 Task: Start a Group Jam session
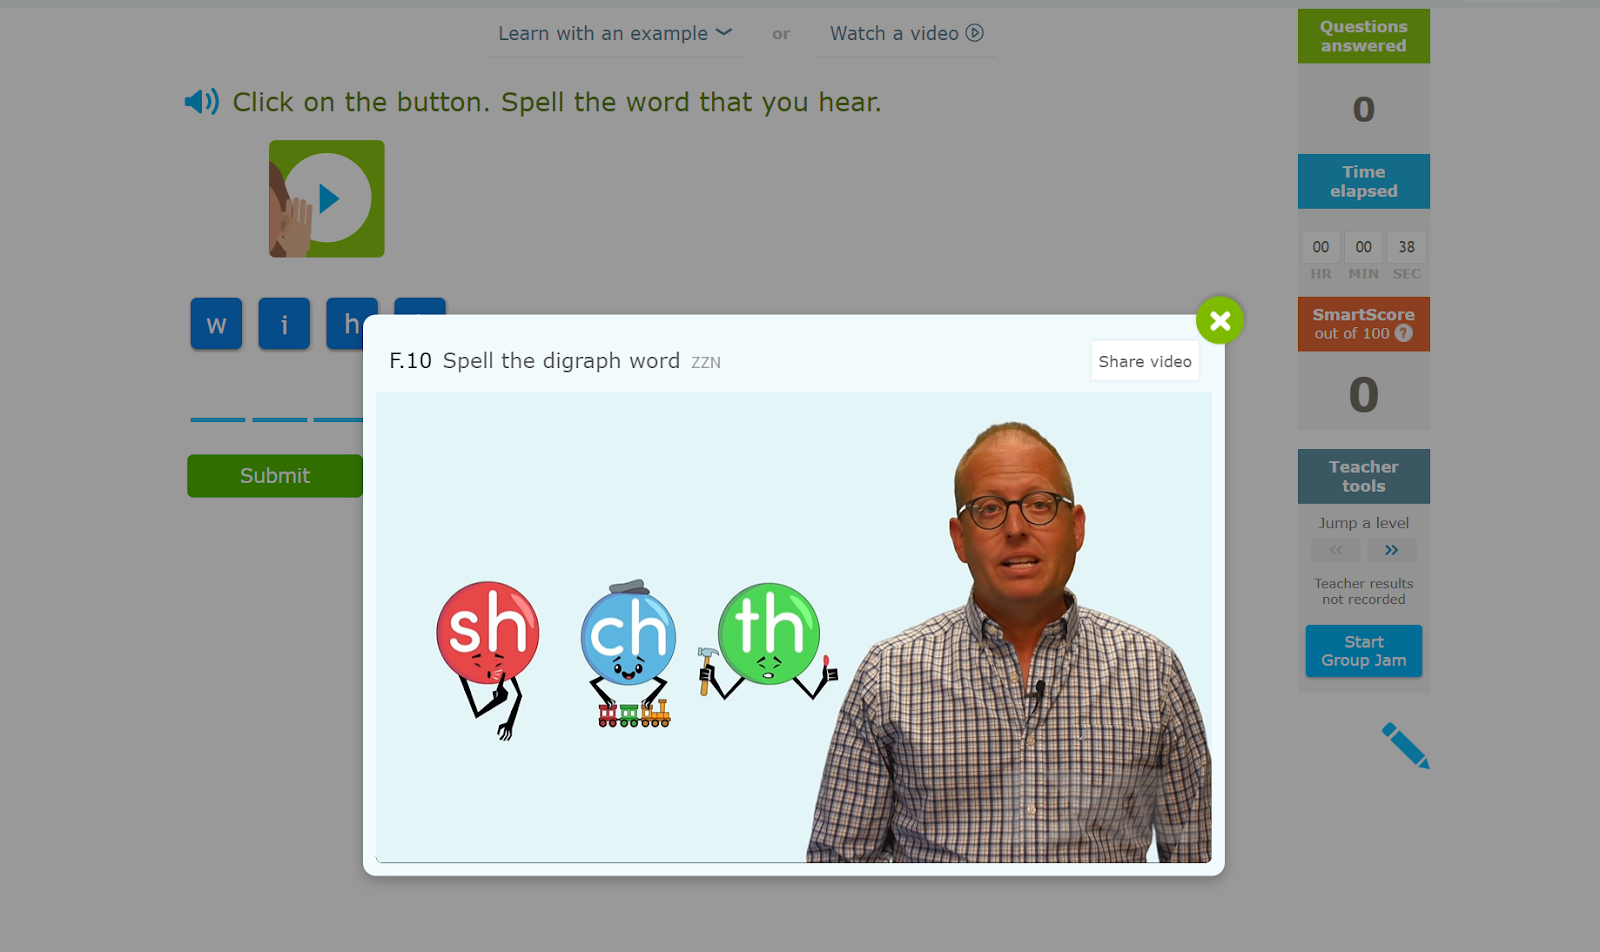click(1364, 651)
